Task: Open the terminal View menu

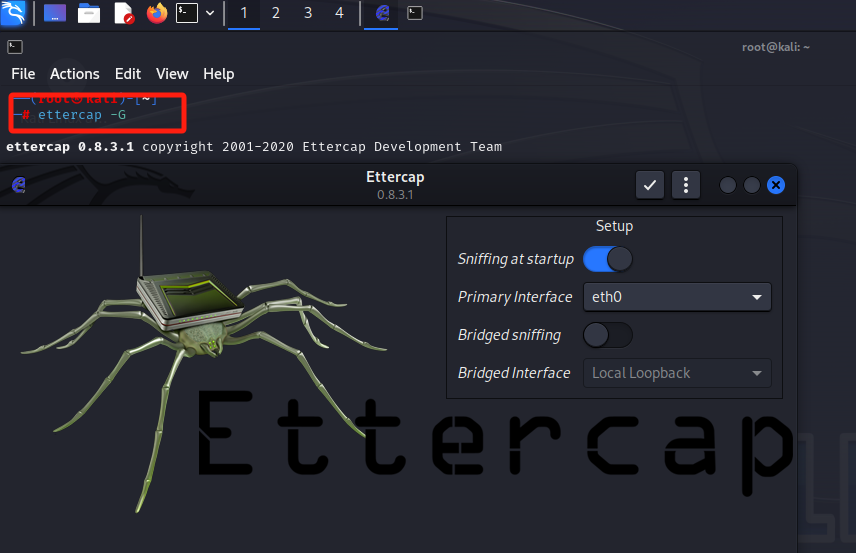Action: click(x=172, y=74)
